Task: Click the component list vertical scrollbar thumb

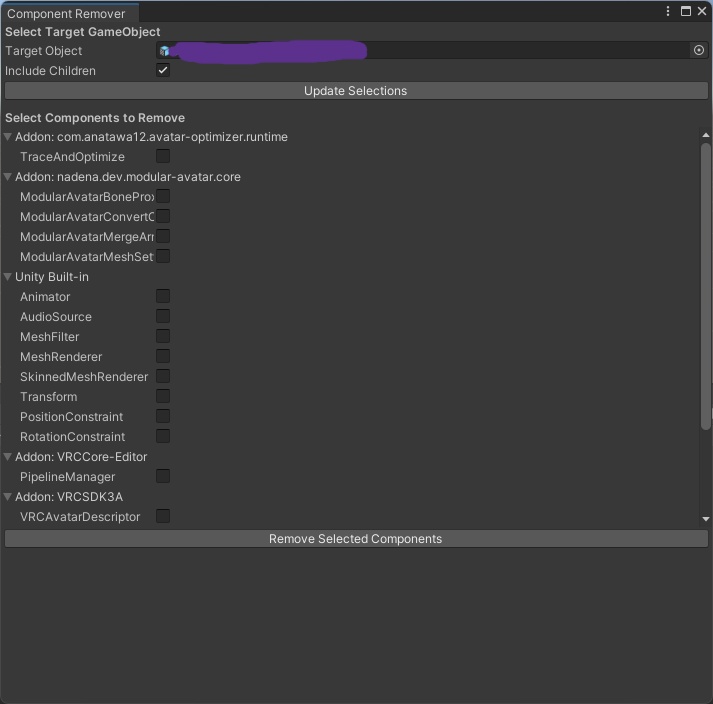Action: [x=706, y=287]
